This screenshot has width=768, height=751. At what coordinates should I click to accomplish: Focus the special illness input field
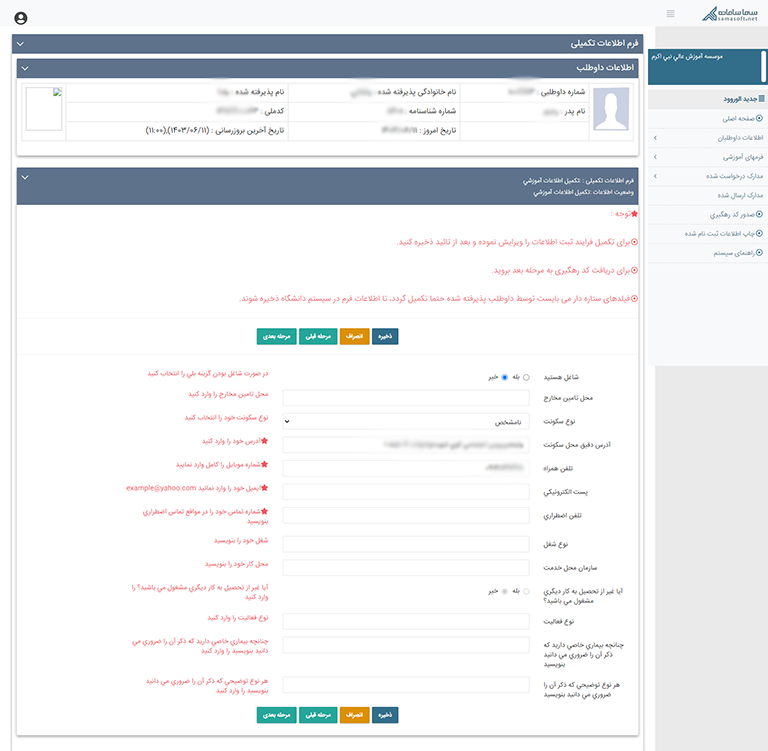tap(406, 645)
